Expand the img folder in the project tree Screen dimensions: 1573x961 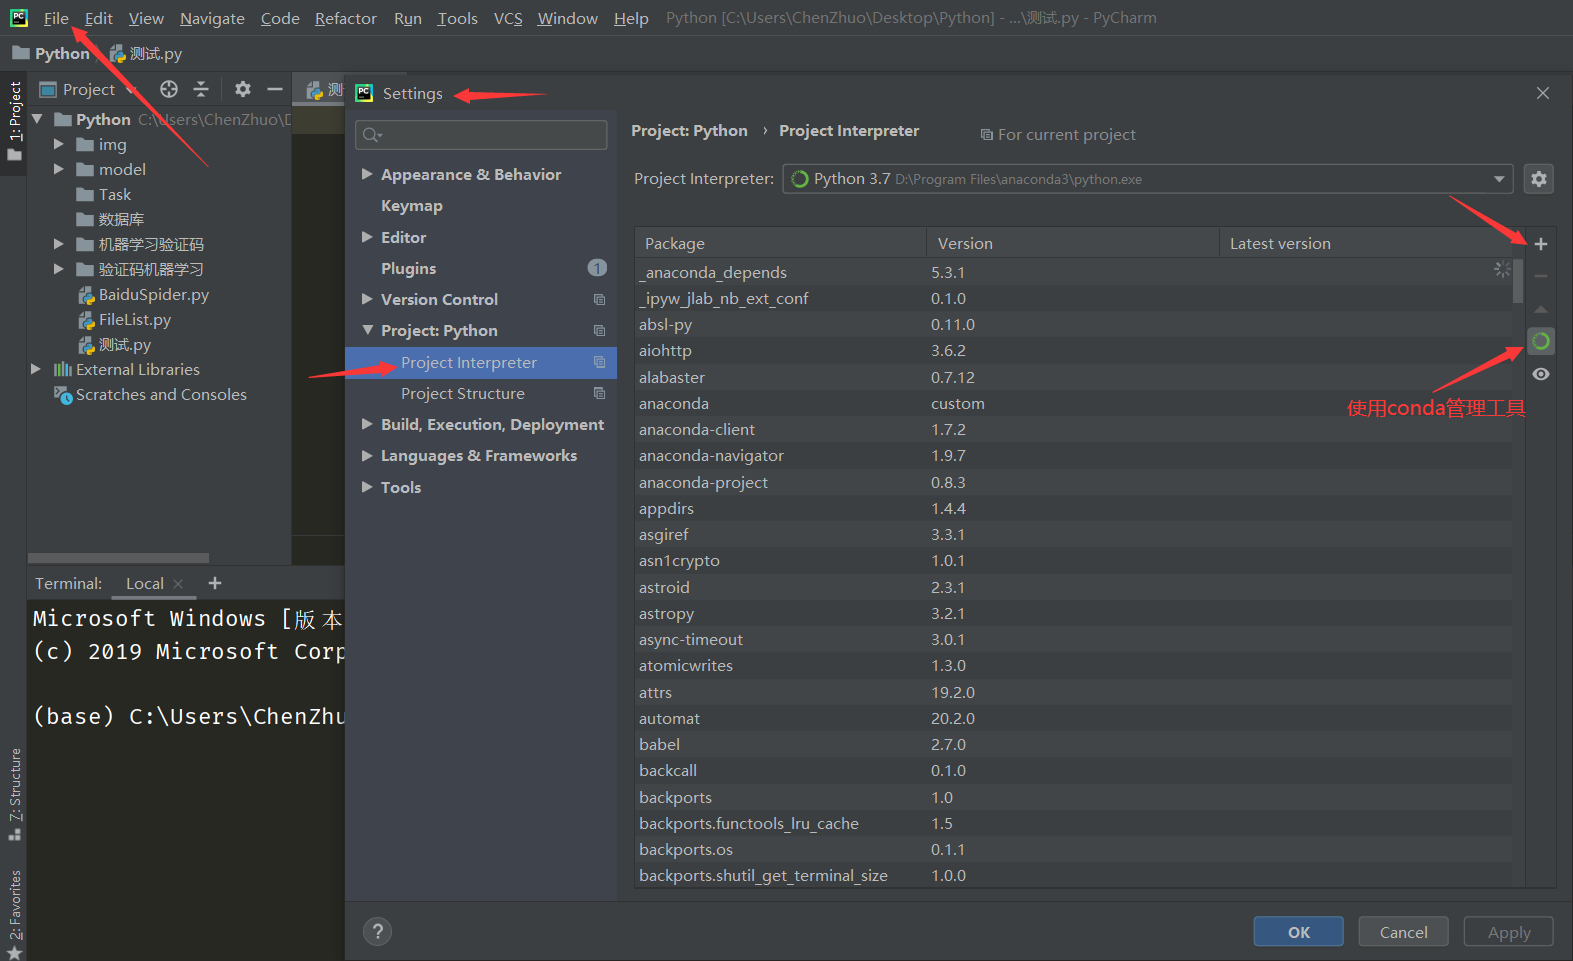point(59,145)
